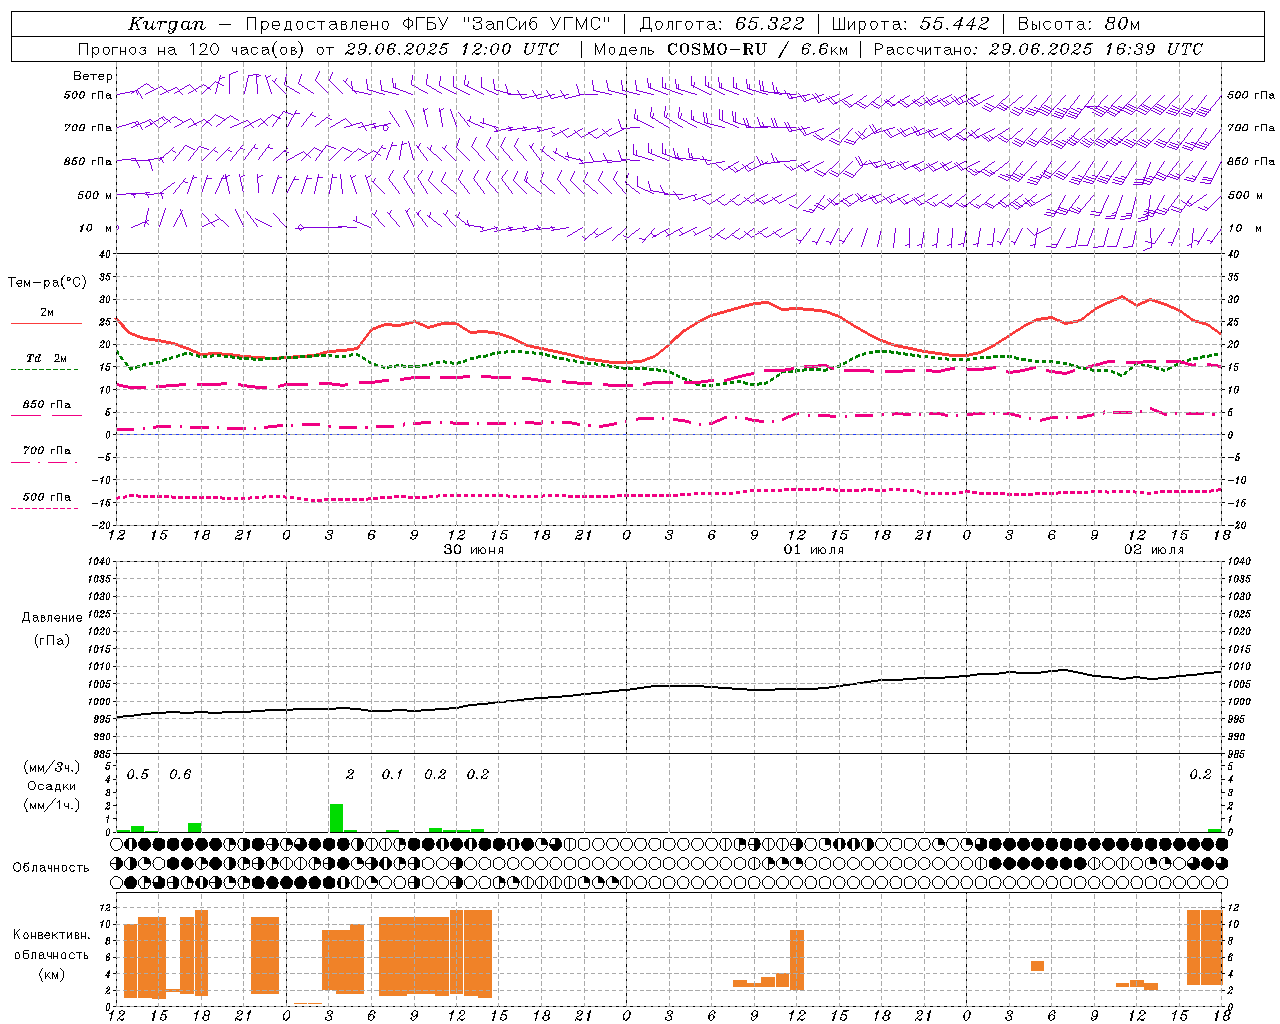1280x1024 pixels.
Task: Click the latitude value 55.442
Action: tap(954, 24)
